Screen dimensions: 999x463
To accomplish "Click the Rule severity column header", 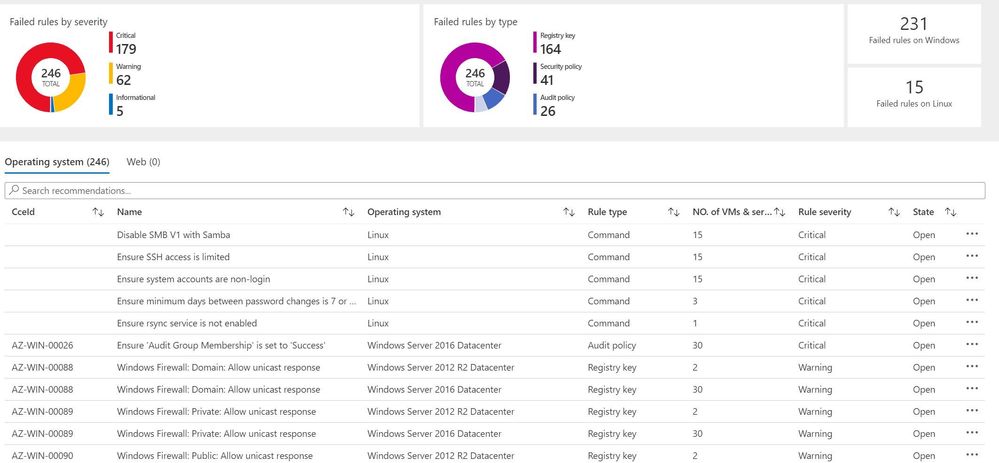I will click(x=824, y=212).
